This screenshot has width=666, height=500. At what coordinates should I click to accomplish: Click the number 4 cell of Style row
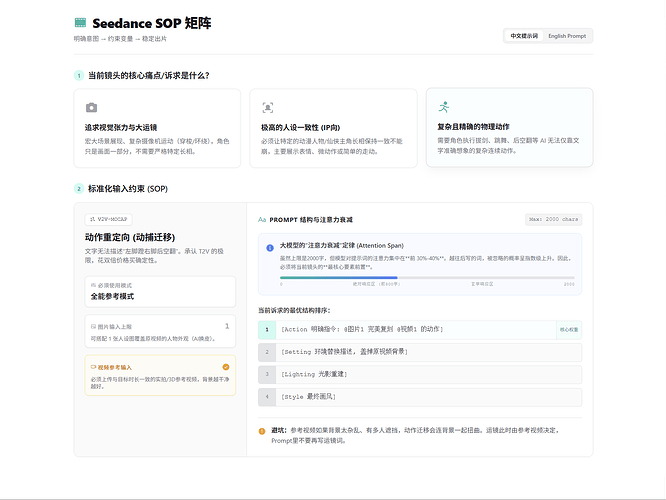267,397
